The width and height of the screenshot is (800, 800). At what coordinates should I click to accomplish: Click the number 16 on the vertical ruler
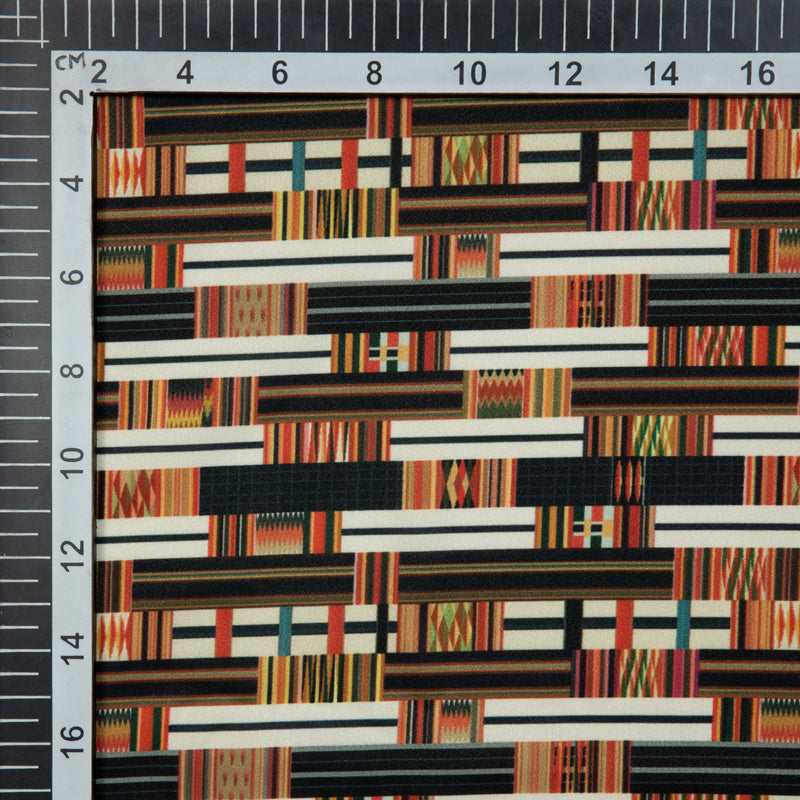coord(72,741)
